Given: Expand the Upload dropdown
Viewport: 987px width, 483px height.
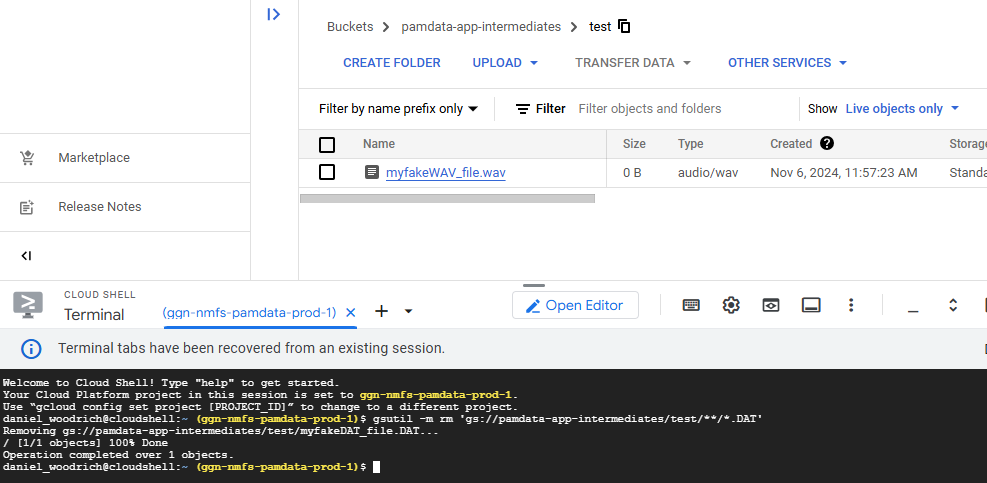Looking at the screenshot, I should coord(505,63).
